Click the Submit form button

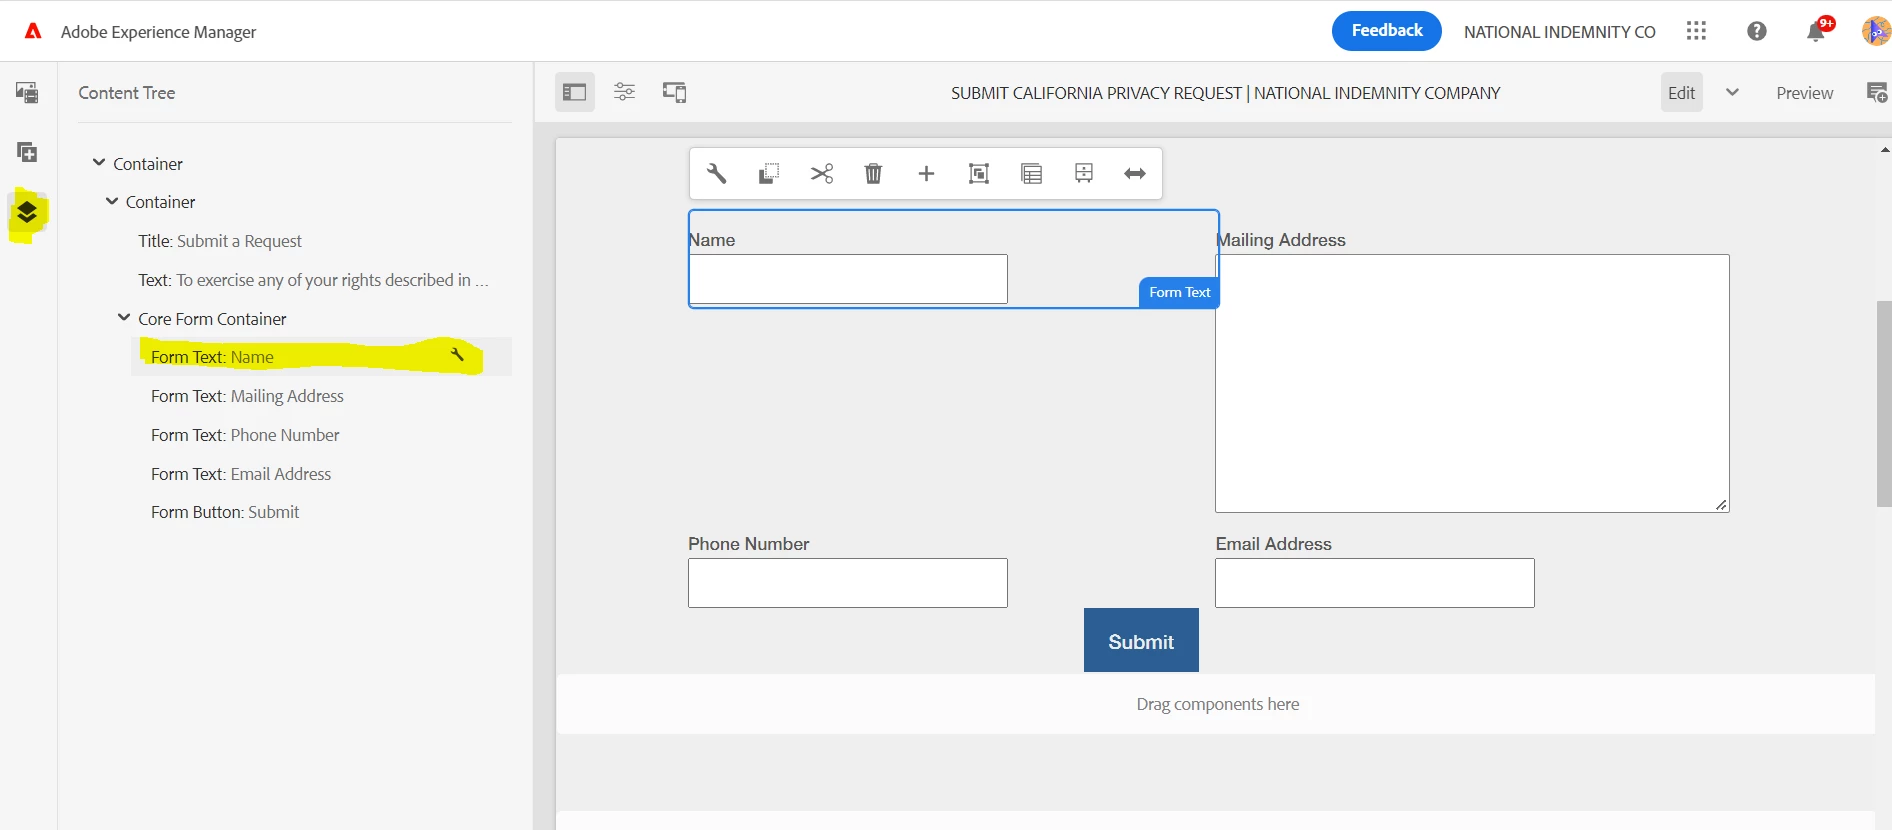1141,641
